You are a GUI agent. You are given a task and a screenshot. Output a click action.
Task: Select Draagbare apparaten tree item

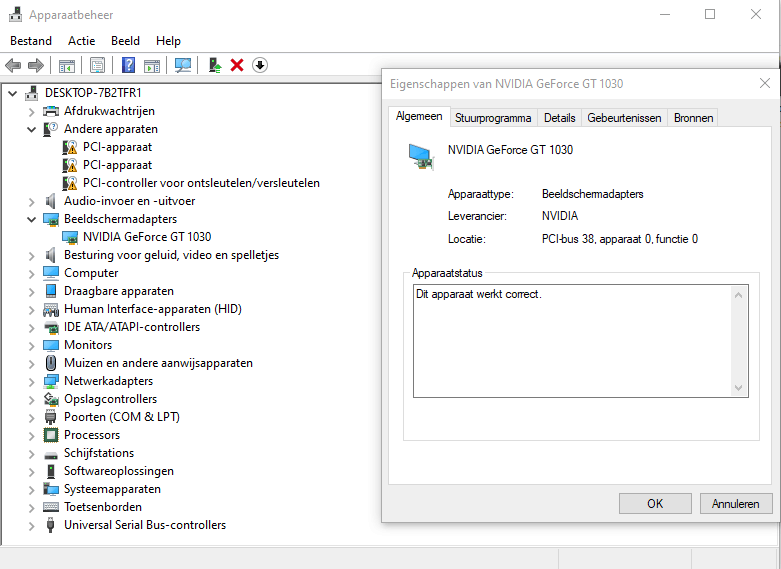[x=119, y=291]
